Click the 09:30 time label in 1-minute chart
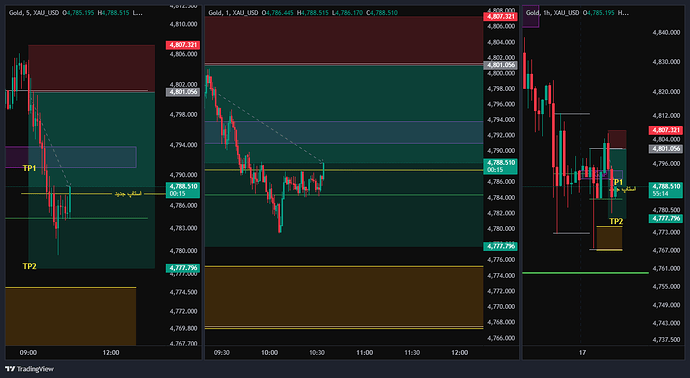Viewport: 690px width, 378px height. [221, 352]
